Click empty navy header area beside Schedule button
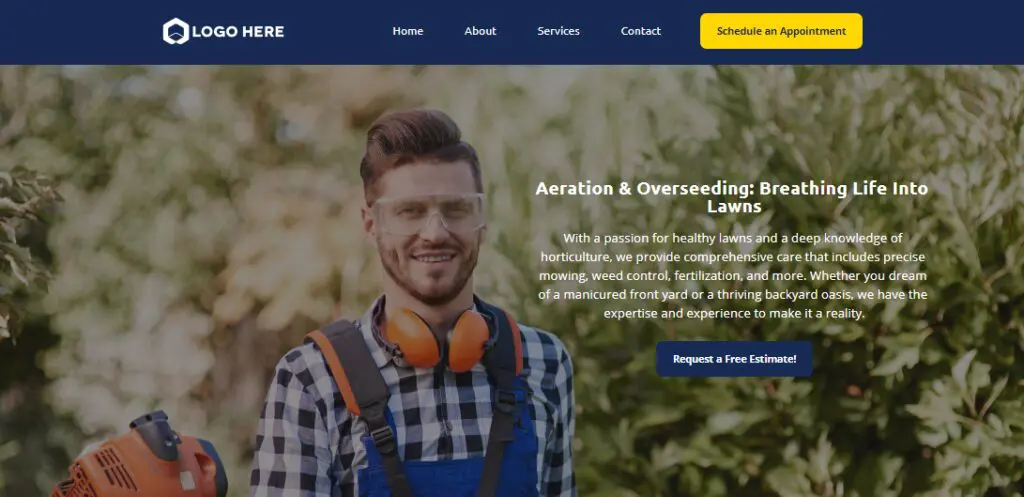The width and height of the screenshot is (1024, 497). pyautogui.click(x=940, y=31)
